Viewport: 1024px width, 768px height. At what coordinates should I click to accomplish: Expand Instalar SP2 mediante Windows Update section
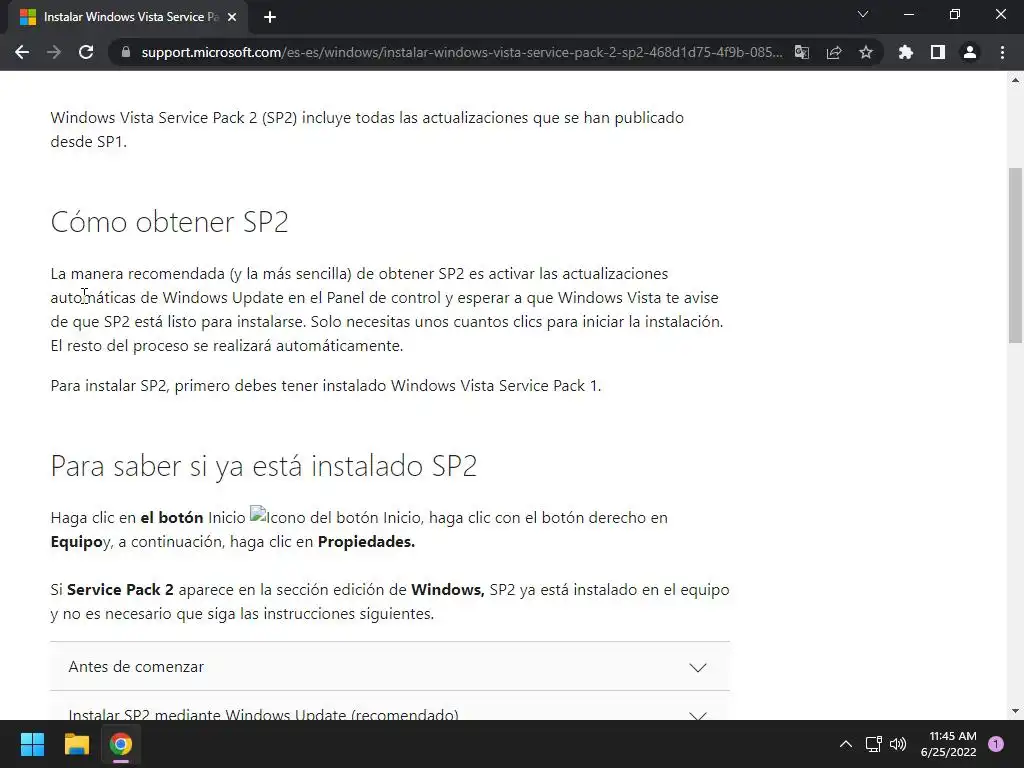(390, 706)
